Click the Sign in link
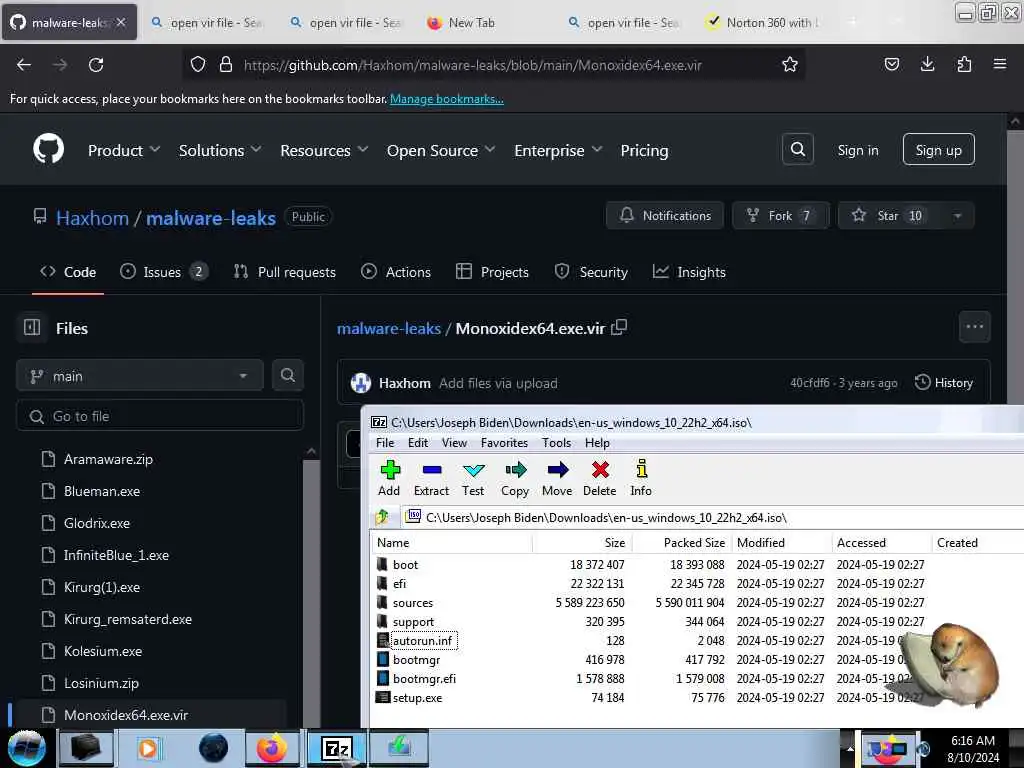The height and width of the screenshot is (768, 1024). (x=857, y=150)
